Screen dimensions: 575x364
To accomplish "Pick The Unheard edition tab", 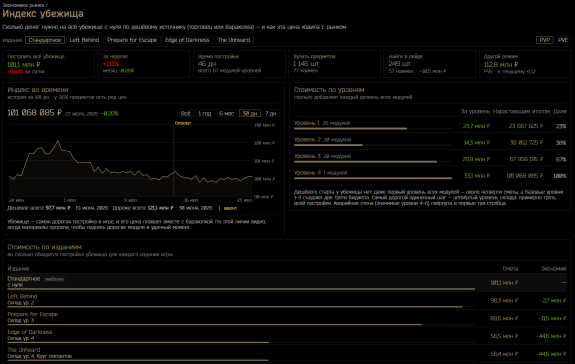I will [234, 40].
